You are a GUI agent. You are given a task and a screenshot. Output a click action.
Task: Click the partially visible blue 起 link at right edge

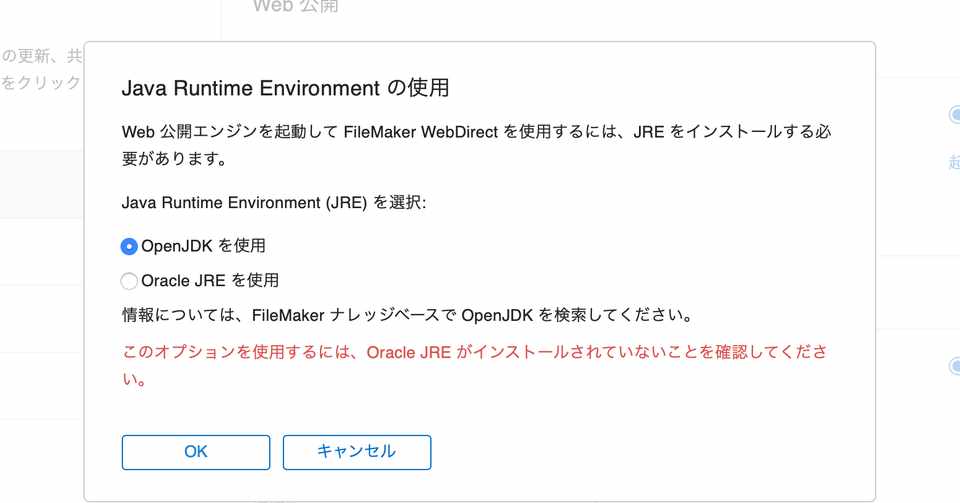[x=954, y=162]
